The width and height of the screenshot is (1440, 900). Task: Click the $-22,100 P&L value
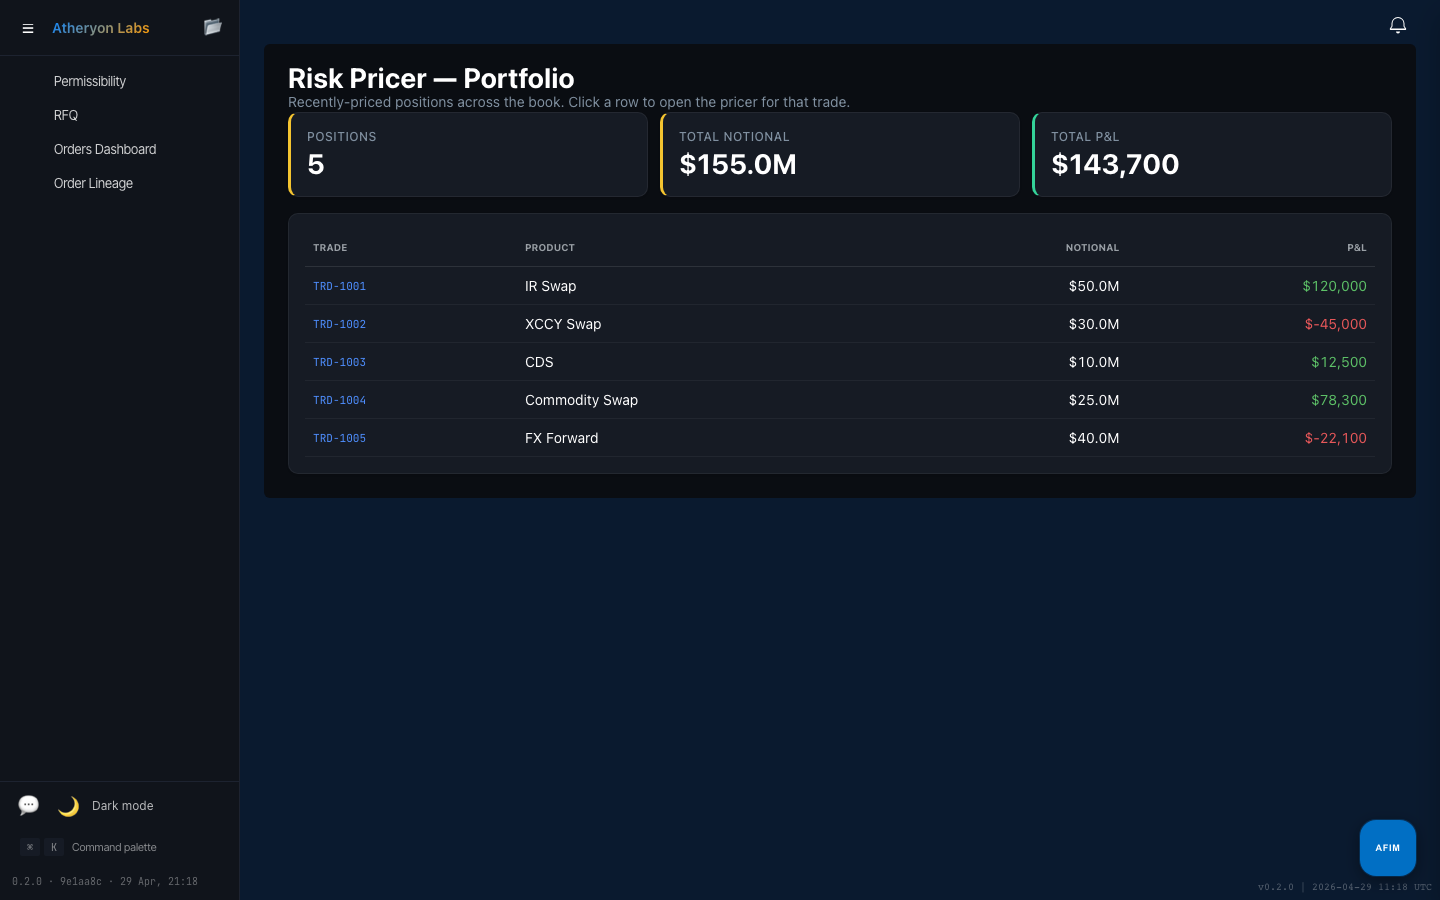[x=1335, y=438]
